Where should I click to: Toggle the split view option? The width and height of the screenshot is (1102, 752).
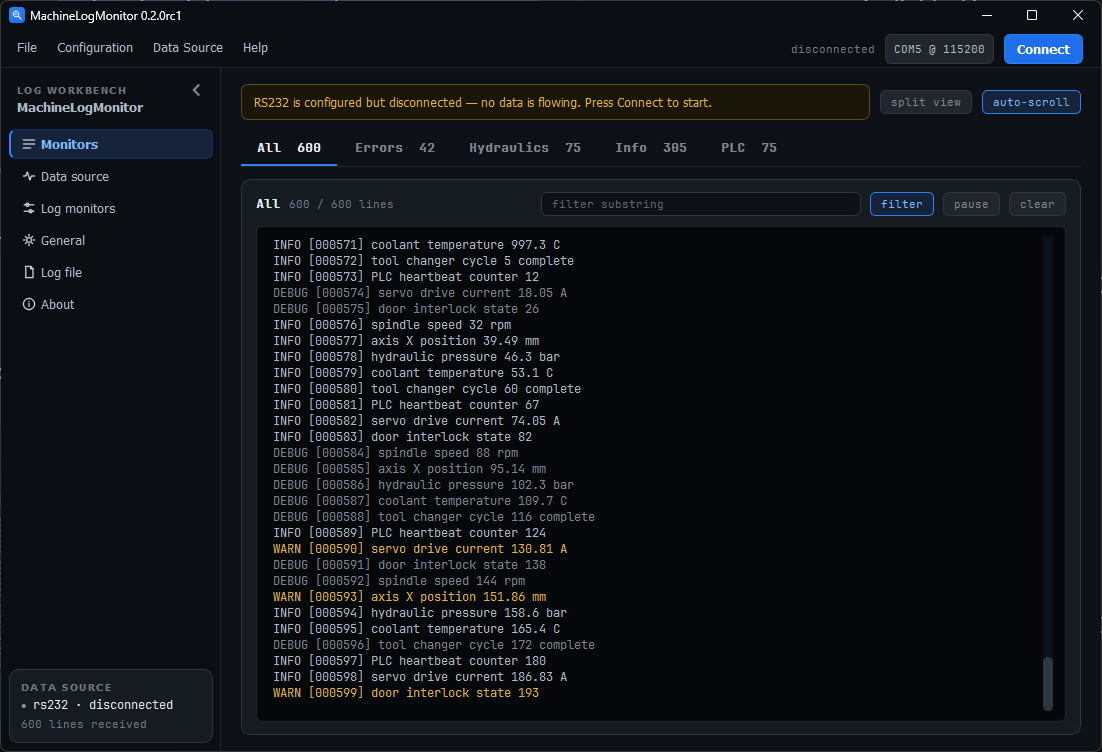coord(926,102)
